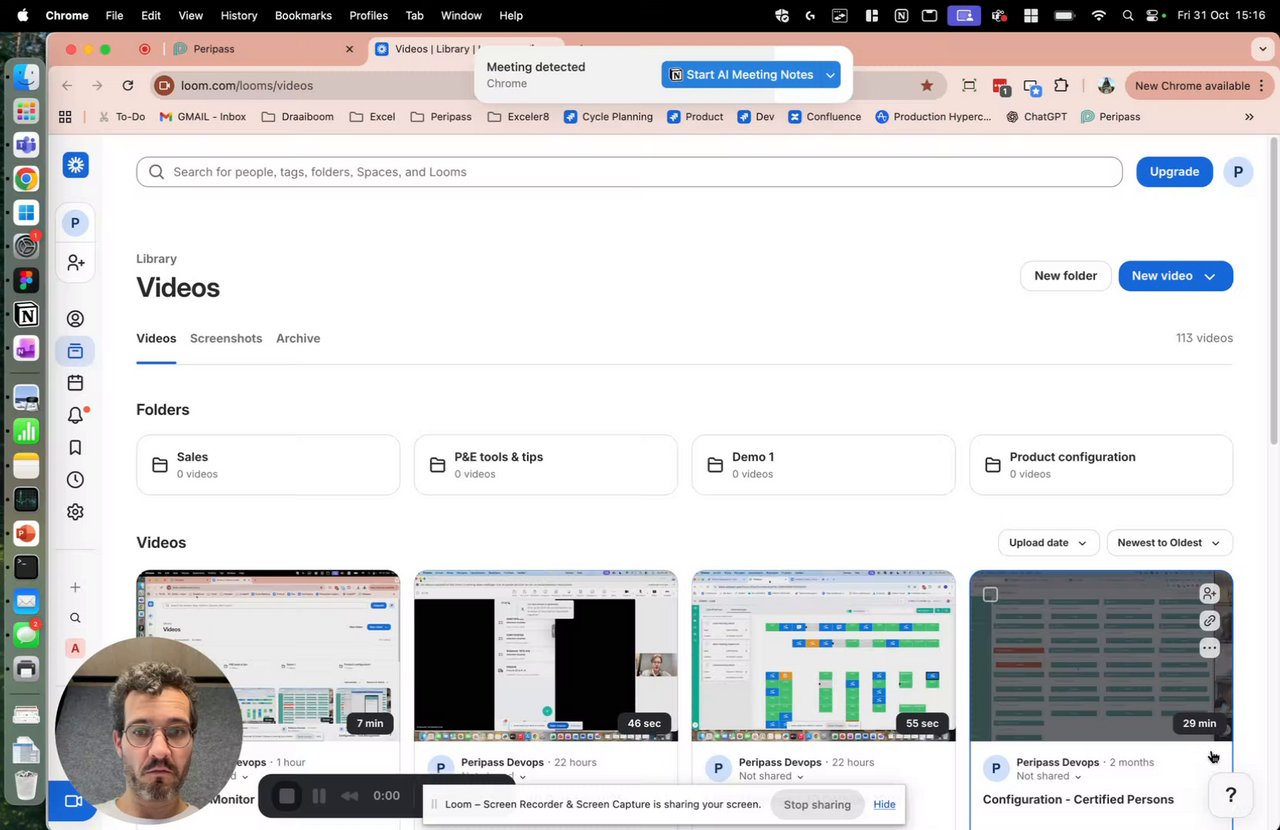
Task: Switch to the Peripass browser tab
Action: coord(262,48)
